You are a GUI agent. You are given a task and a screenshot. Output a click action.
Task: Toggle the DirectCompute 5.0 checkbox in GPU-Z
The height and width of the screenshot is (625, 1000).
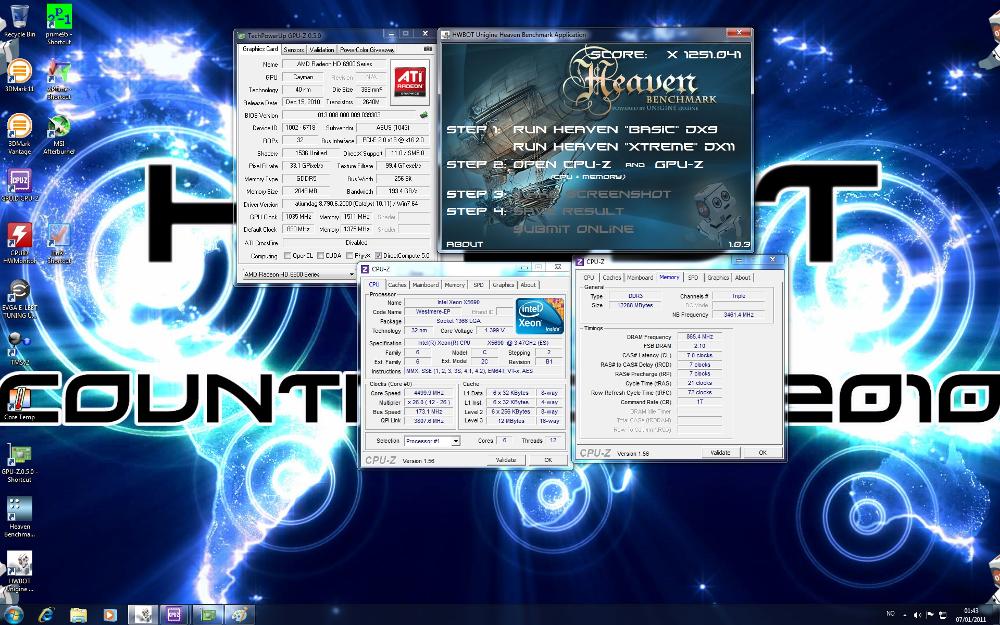(378, 256)
